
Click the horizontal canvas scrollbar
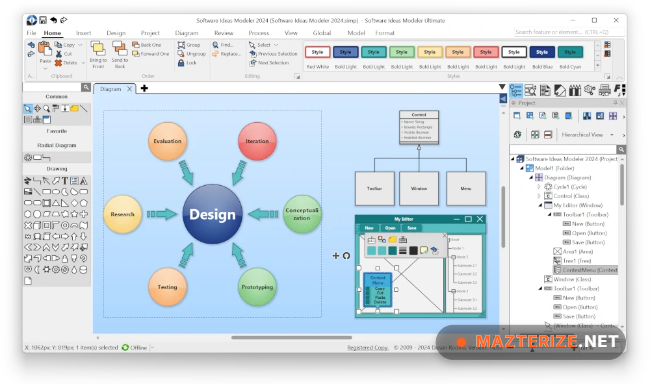(x=291, y=338)
